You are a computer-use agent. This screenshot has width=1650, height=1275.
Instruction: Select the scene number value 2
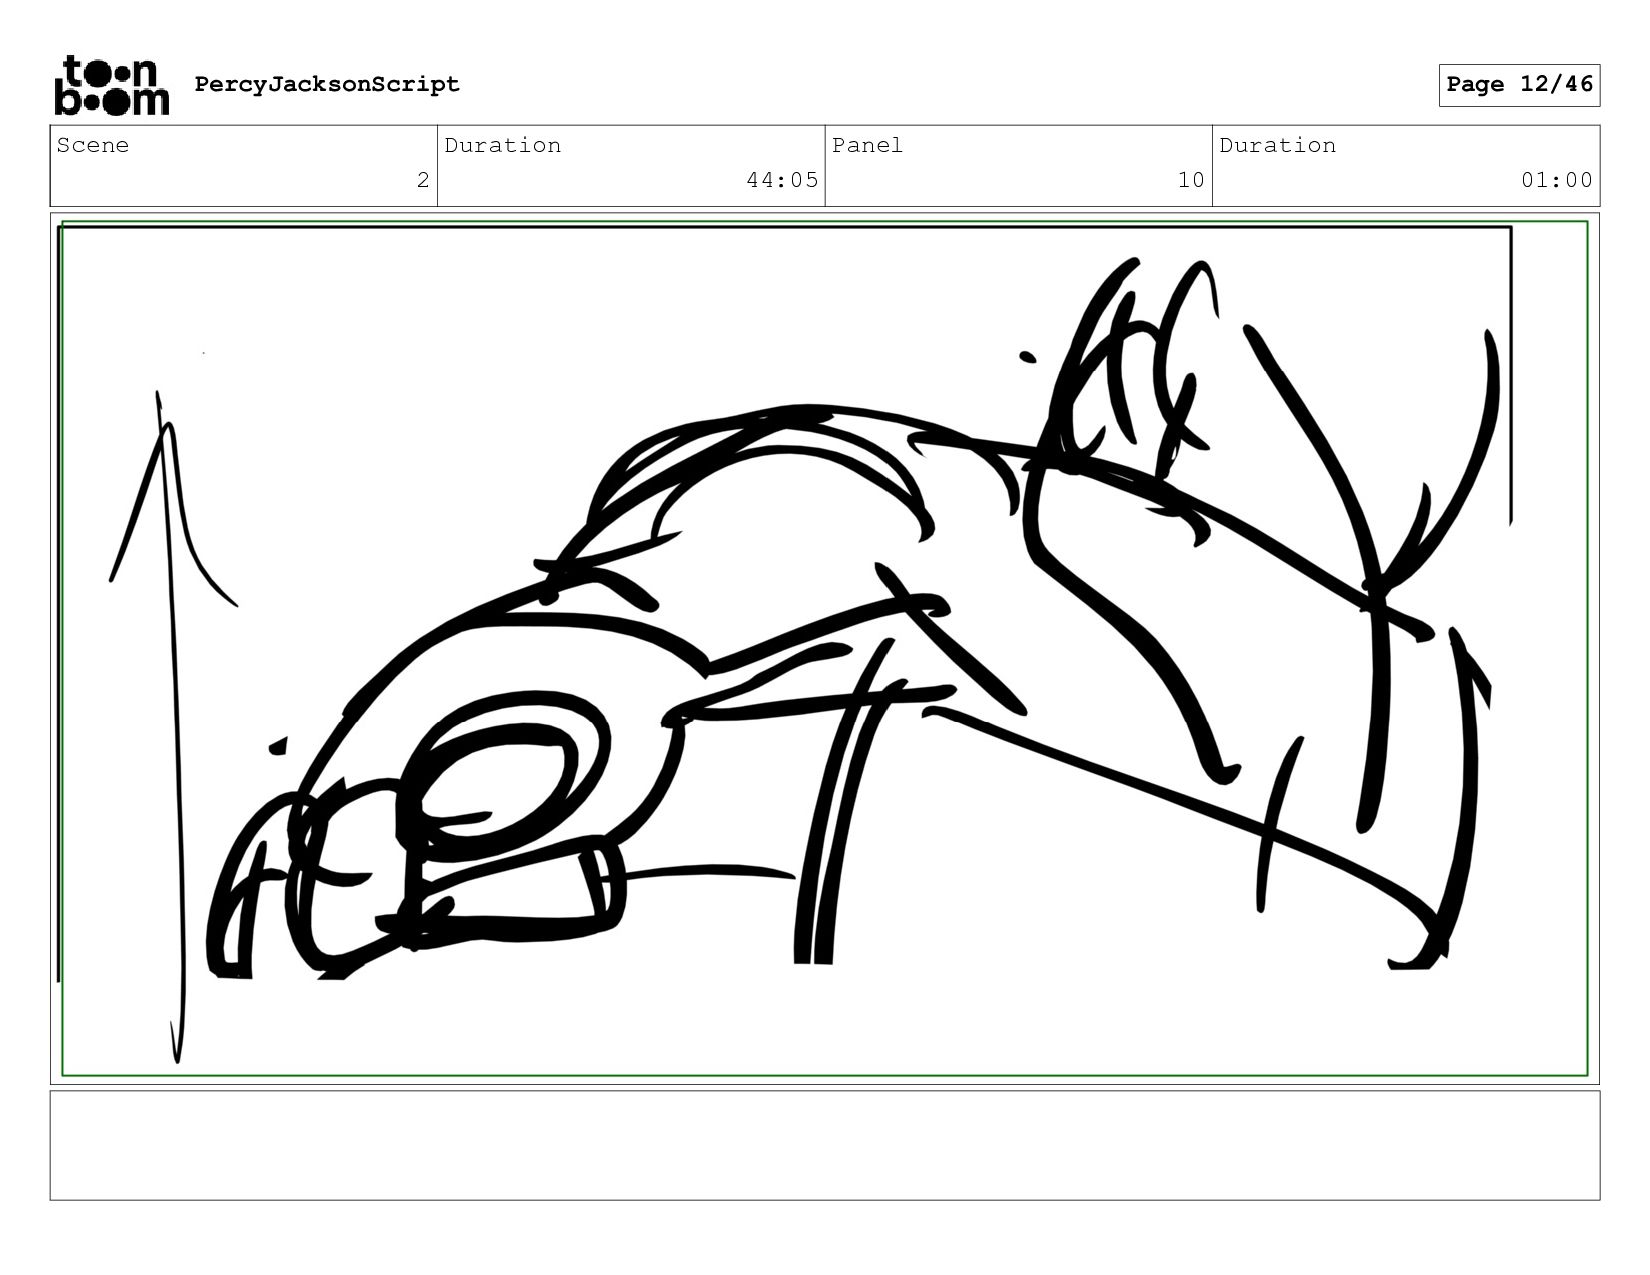(x=423, y=180)
